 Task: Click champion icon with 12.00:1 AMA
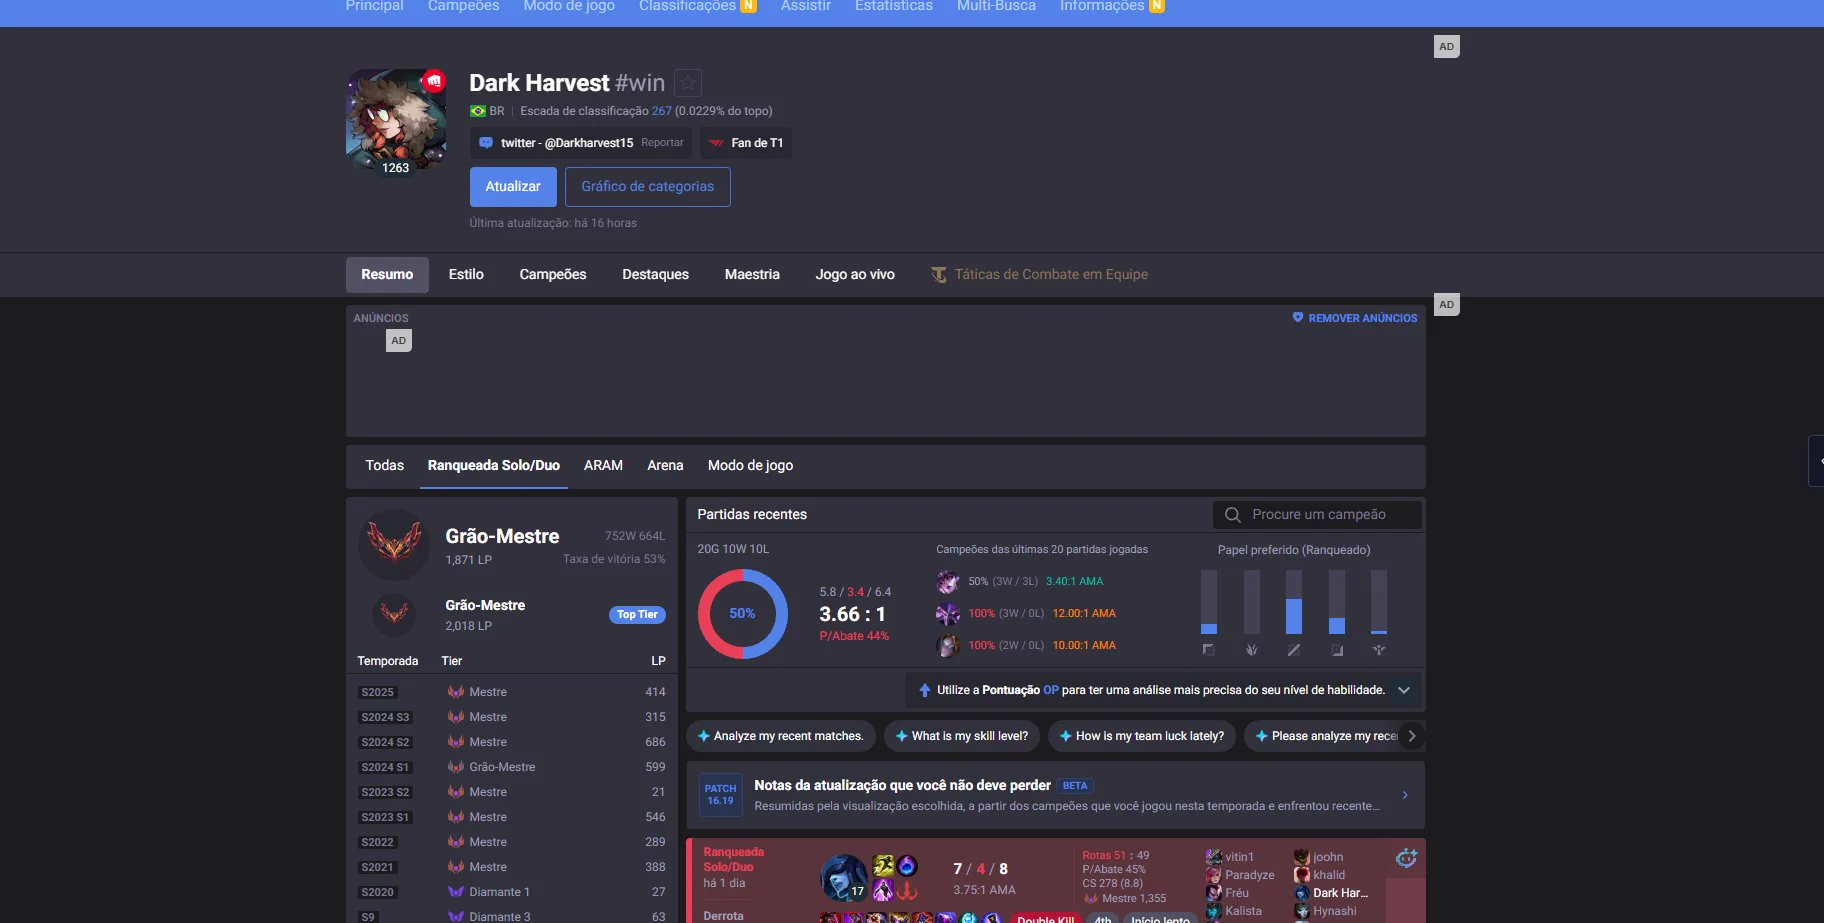pyautogui.click(x=948, y=614)
